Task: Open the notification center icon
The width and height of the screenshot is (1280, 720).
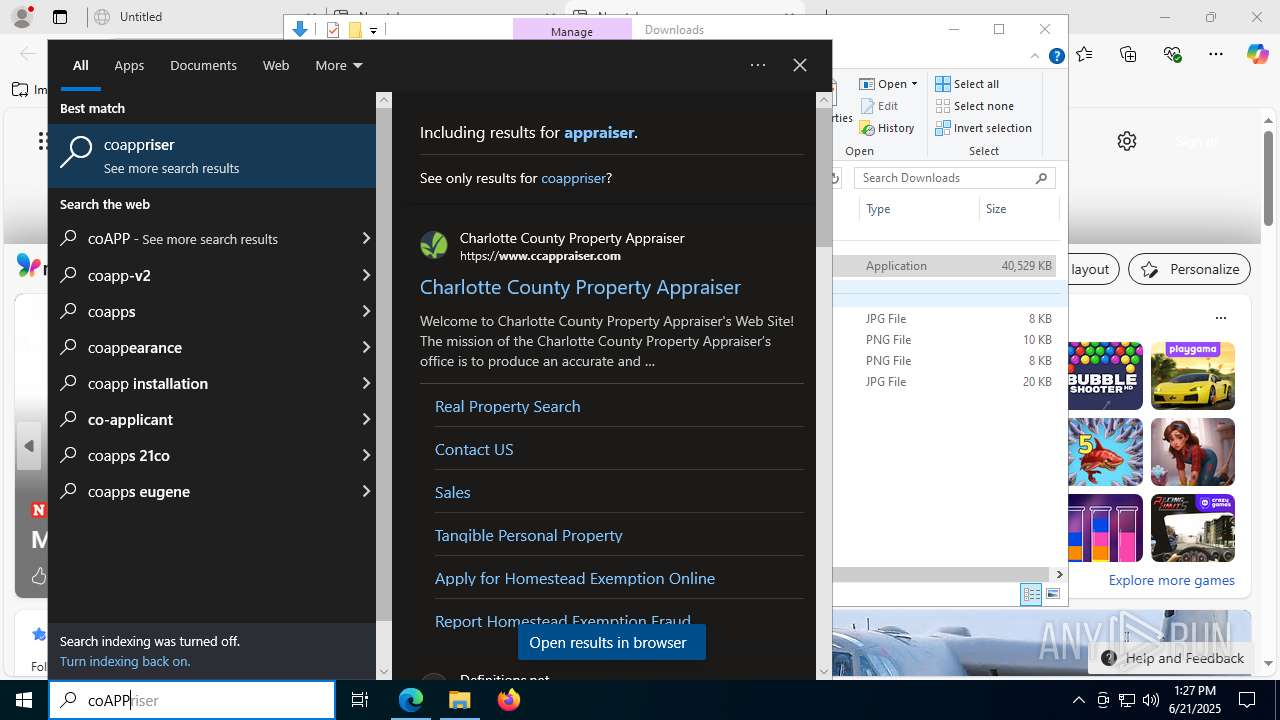Action: 1247,700
